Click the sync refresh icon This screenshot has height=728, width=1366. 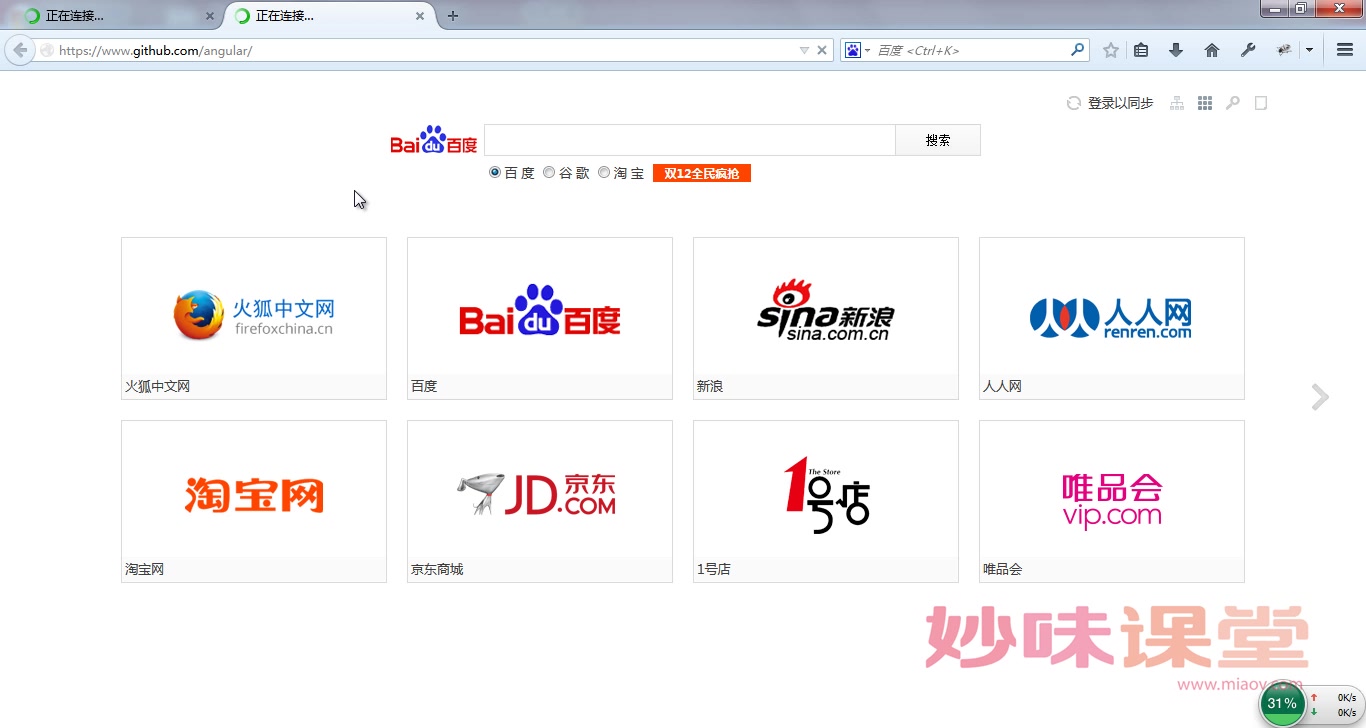(1074, 103)
